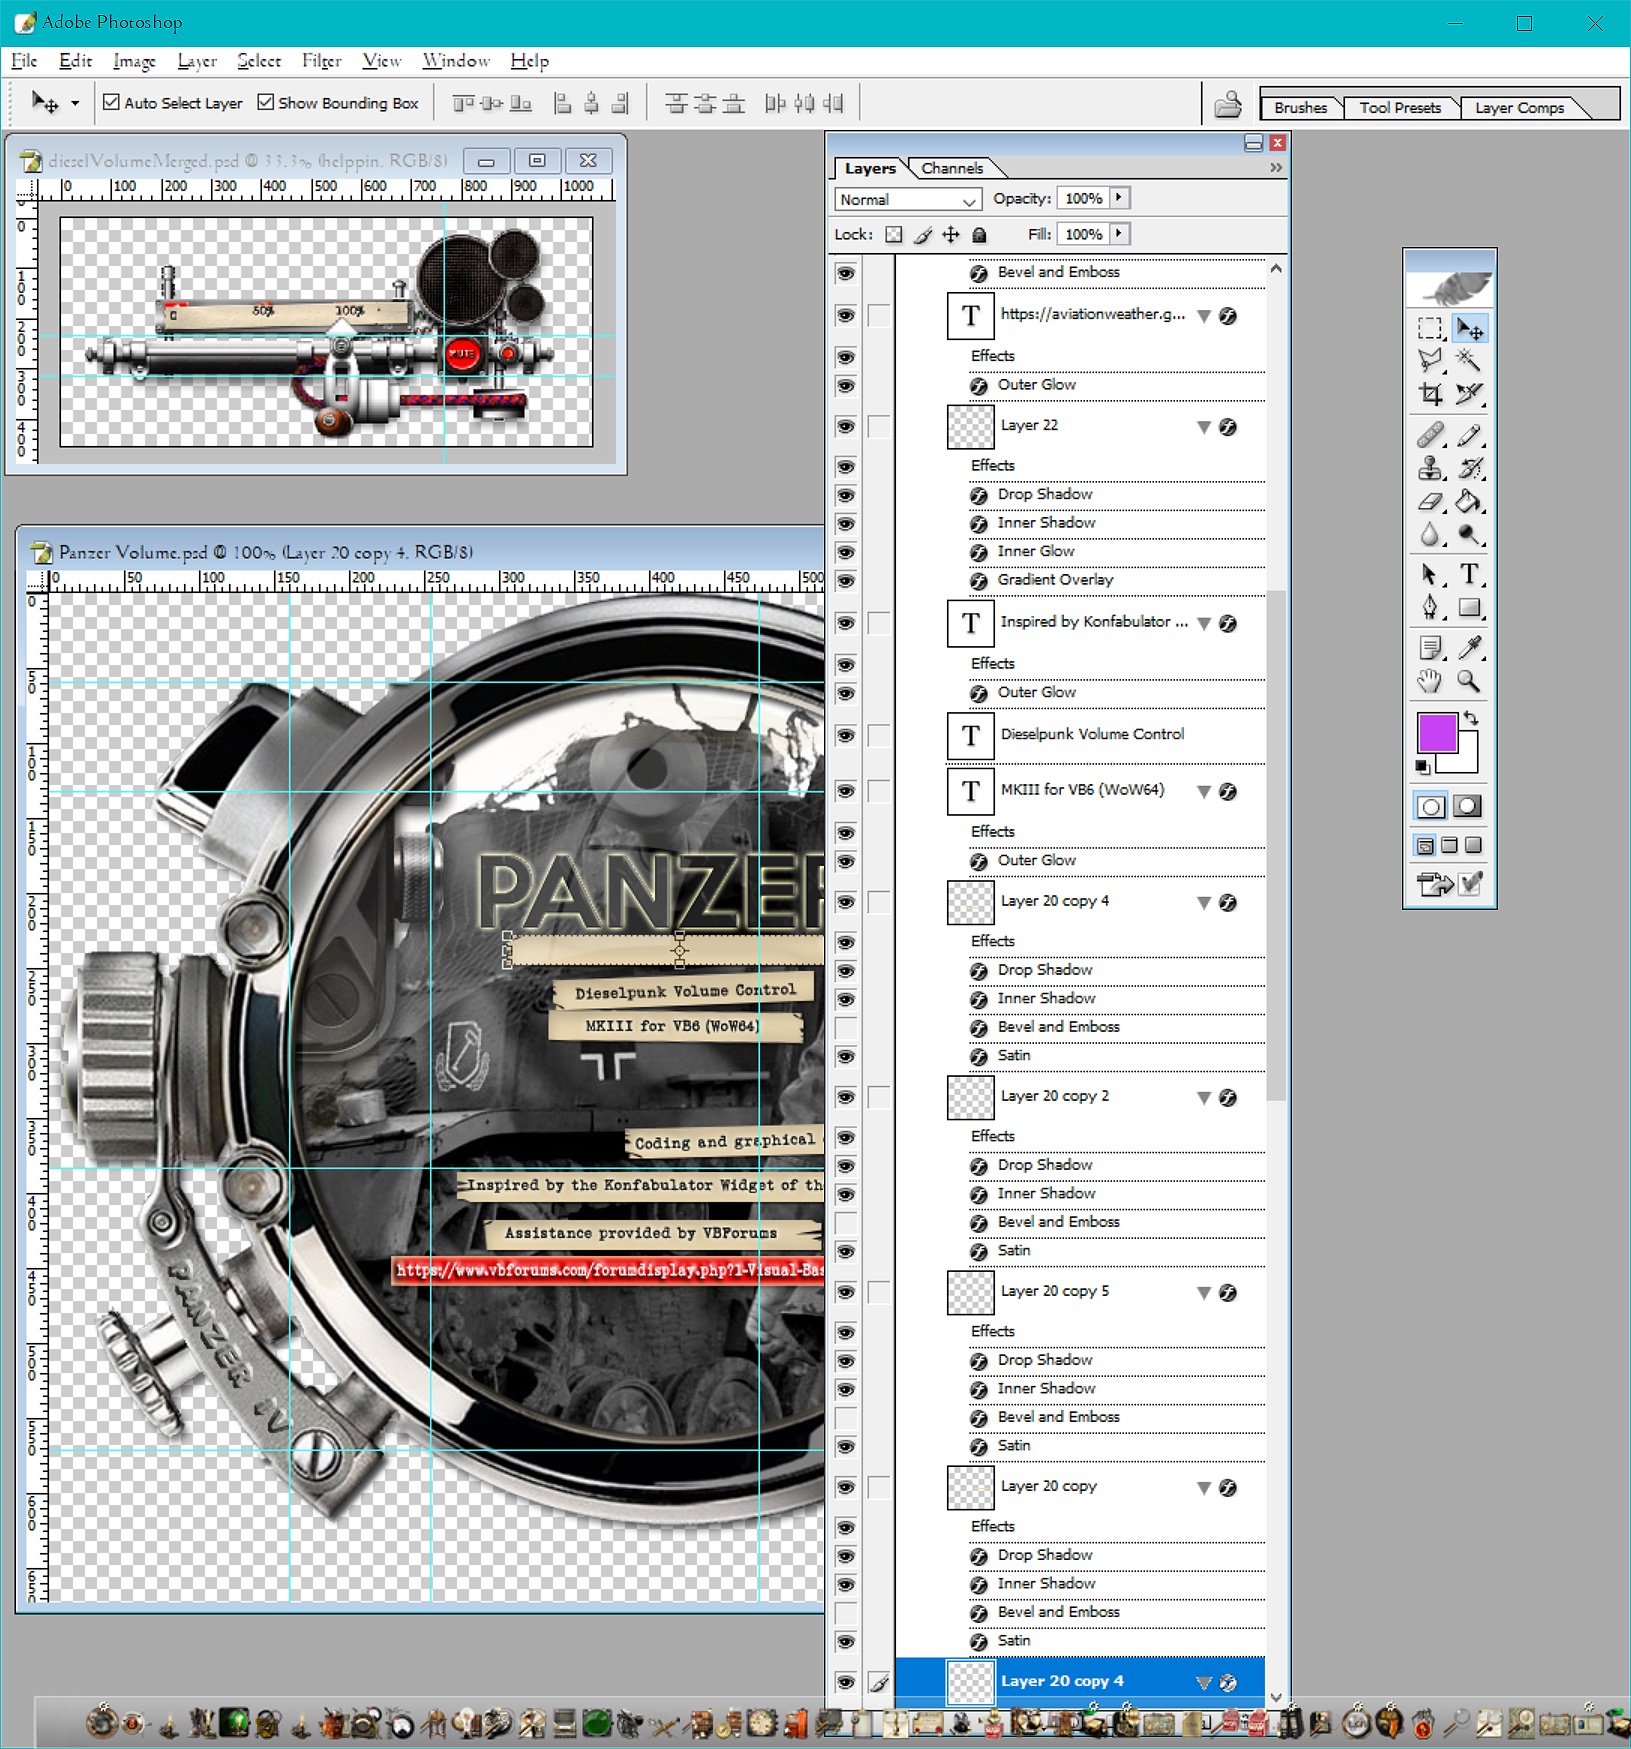Select the Eyedropper tool

point(1468,648)
